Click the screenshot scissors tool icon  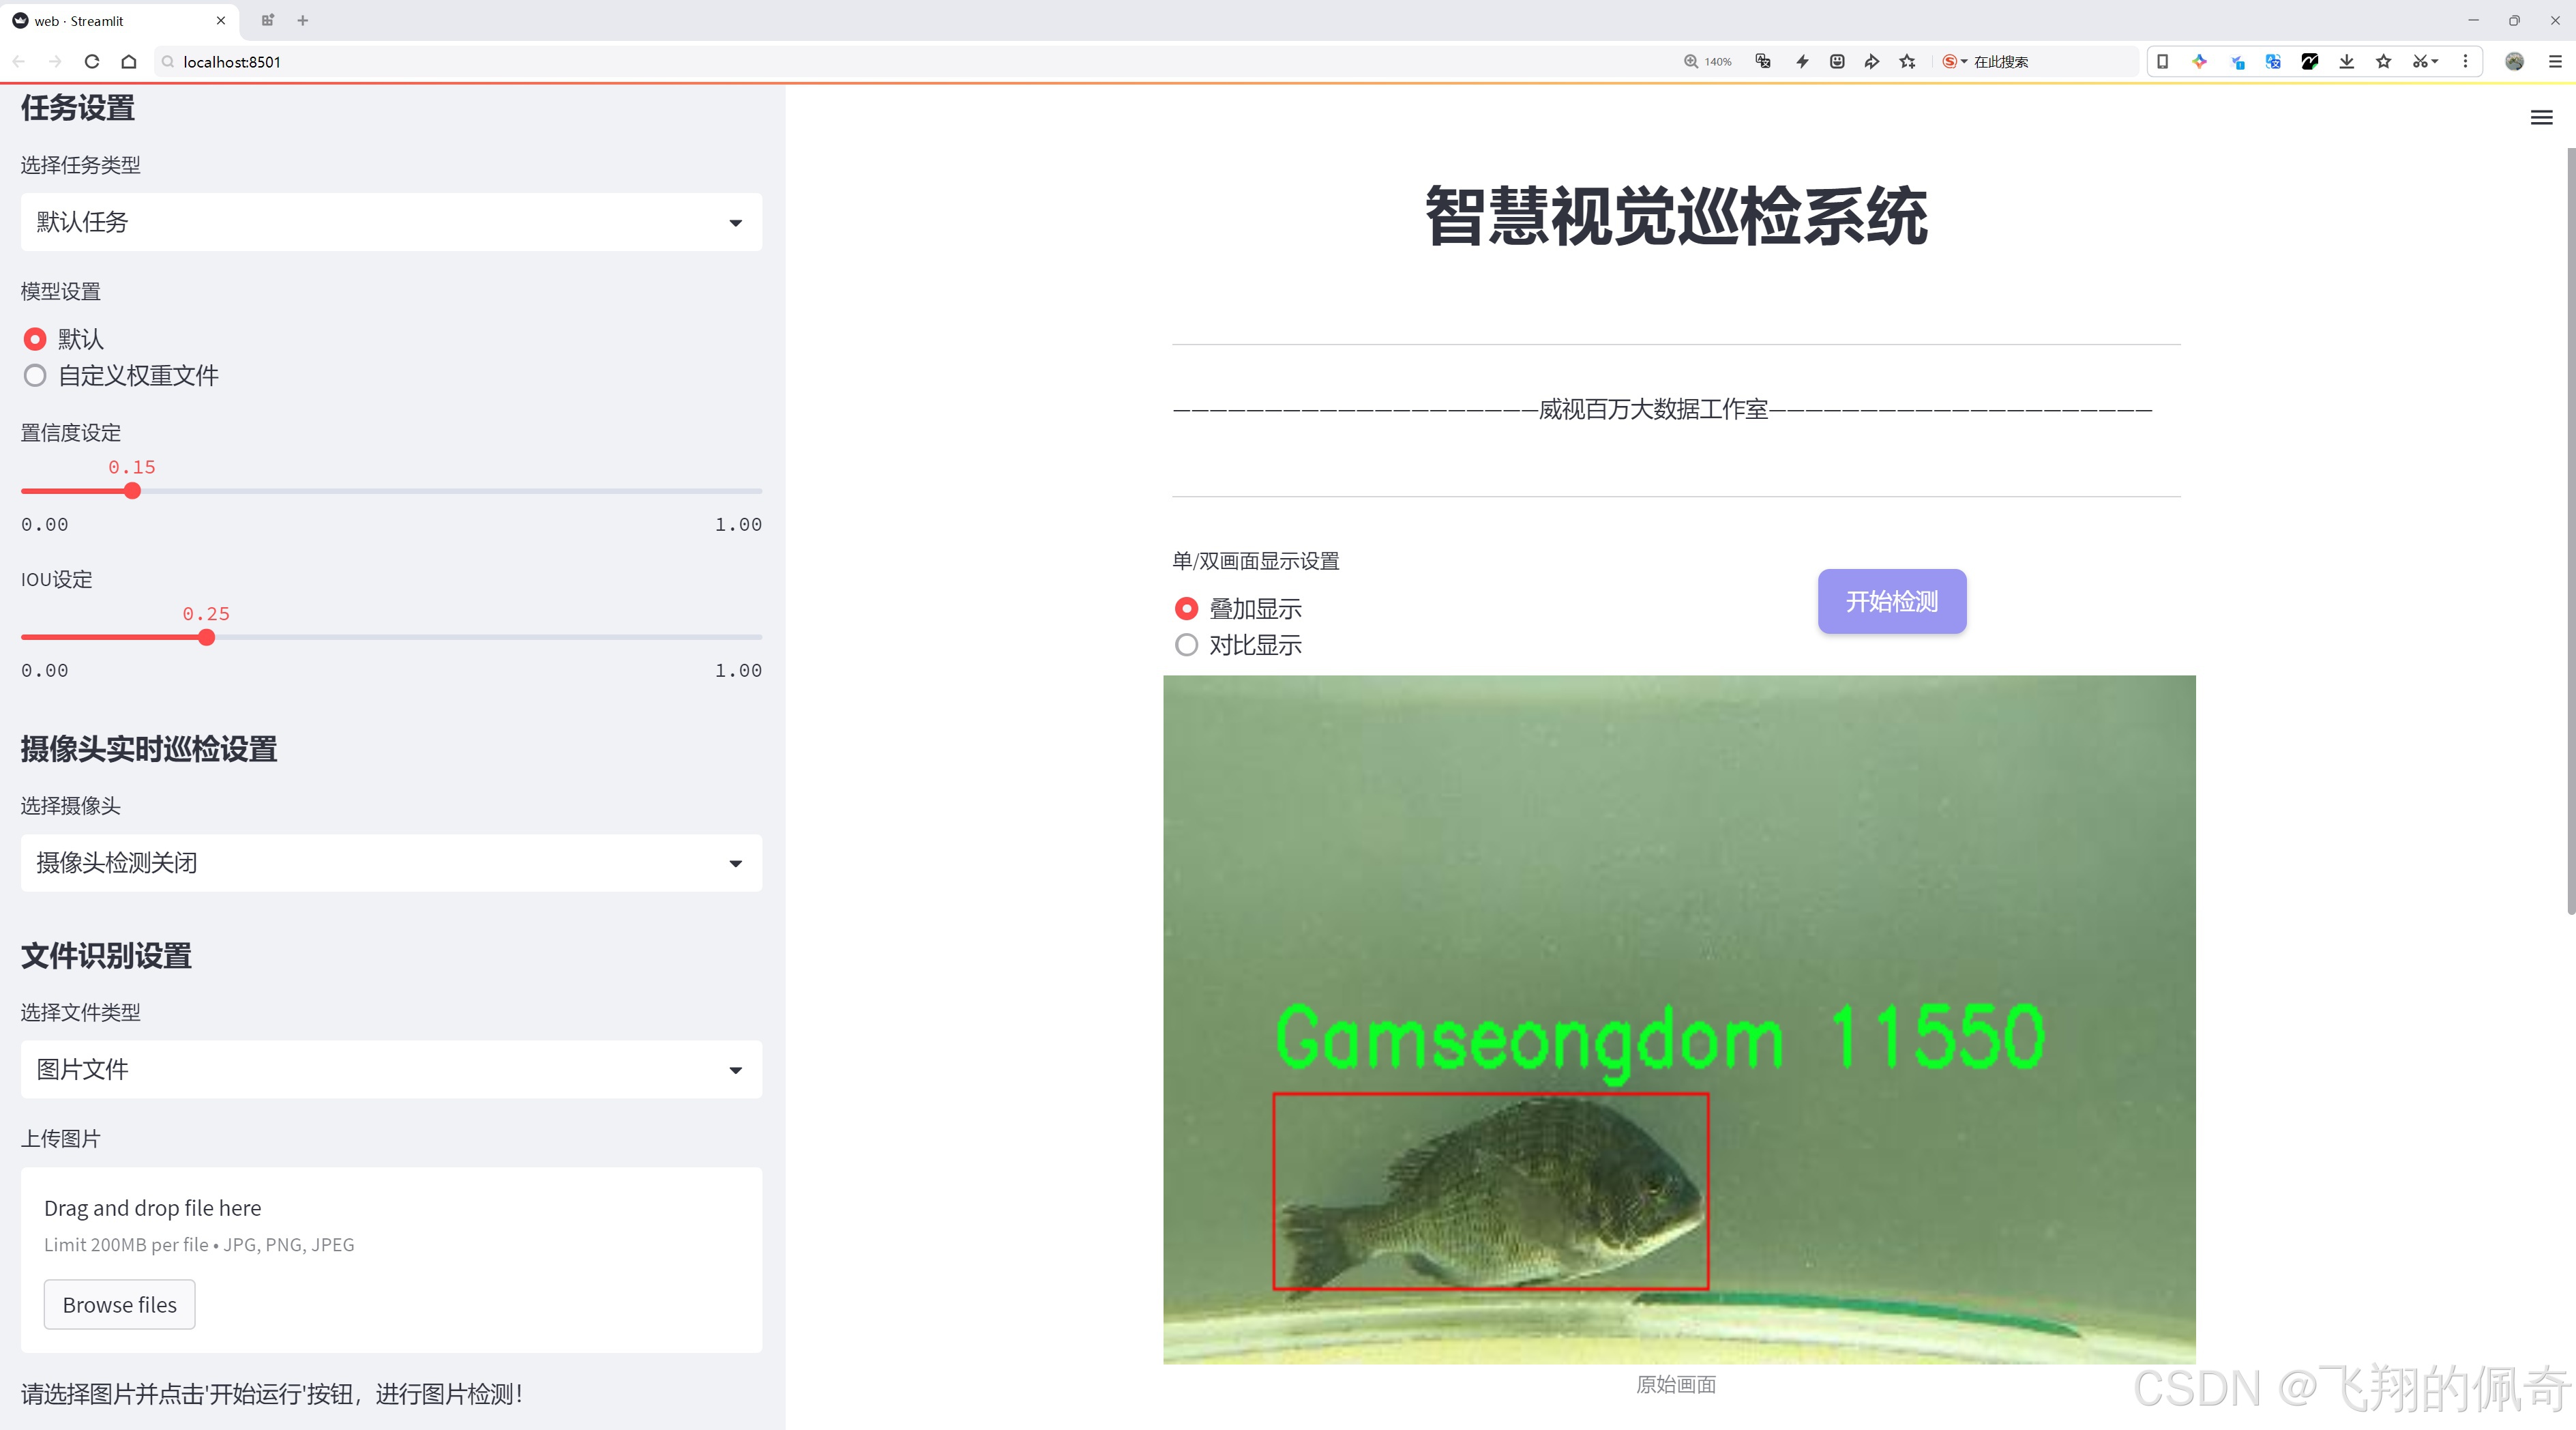(2420, 61)
